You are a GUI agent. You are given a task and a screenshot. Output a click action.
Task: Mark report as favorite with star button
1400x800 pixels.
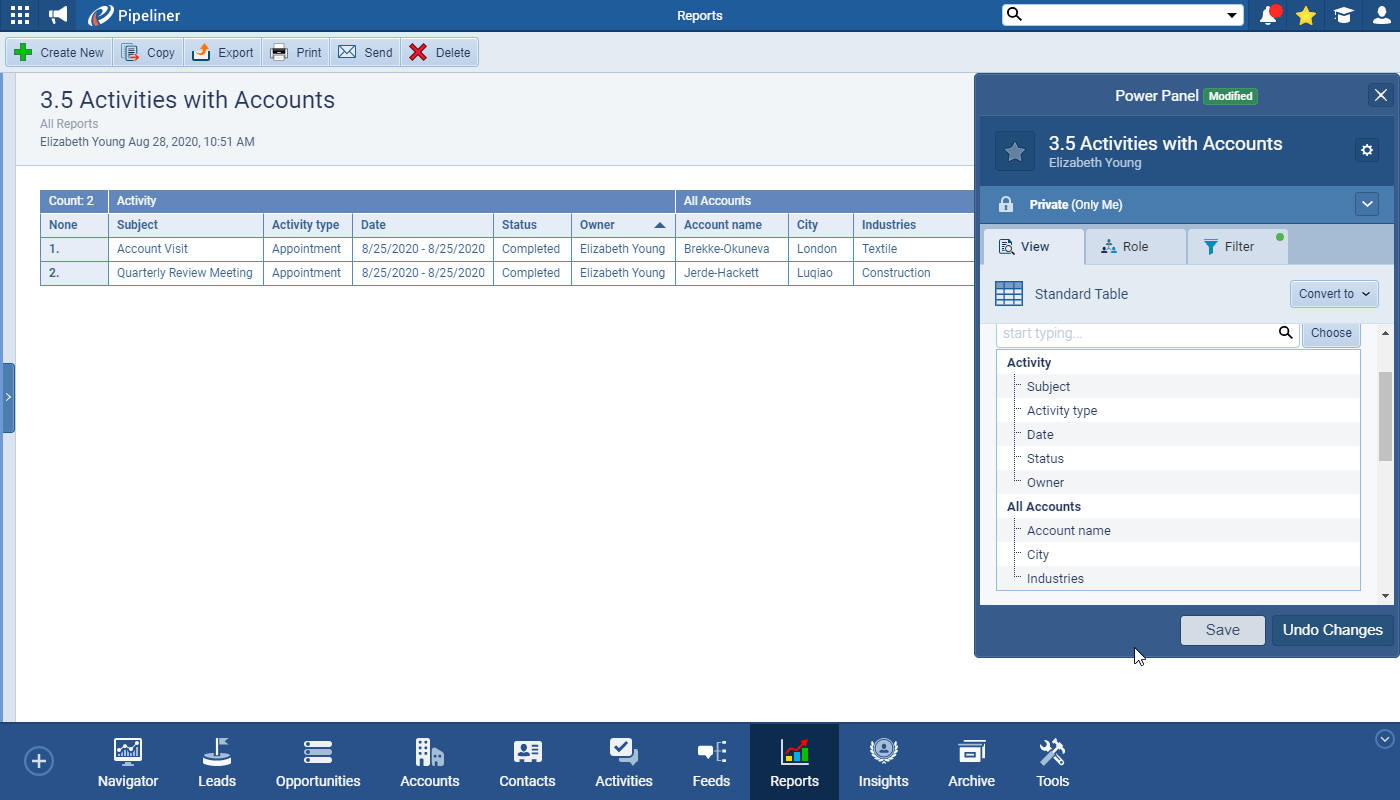pos(1014,151)
